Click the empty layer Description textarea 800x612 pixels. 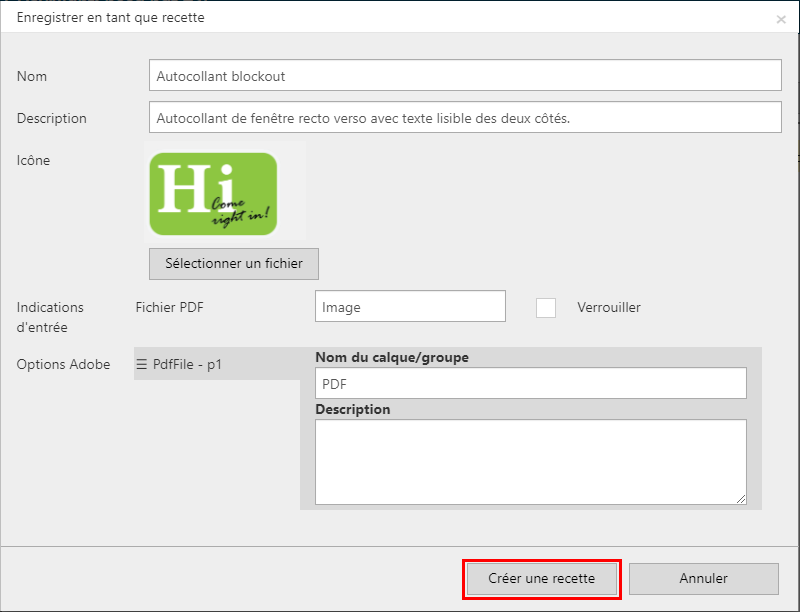pos(531,462)
